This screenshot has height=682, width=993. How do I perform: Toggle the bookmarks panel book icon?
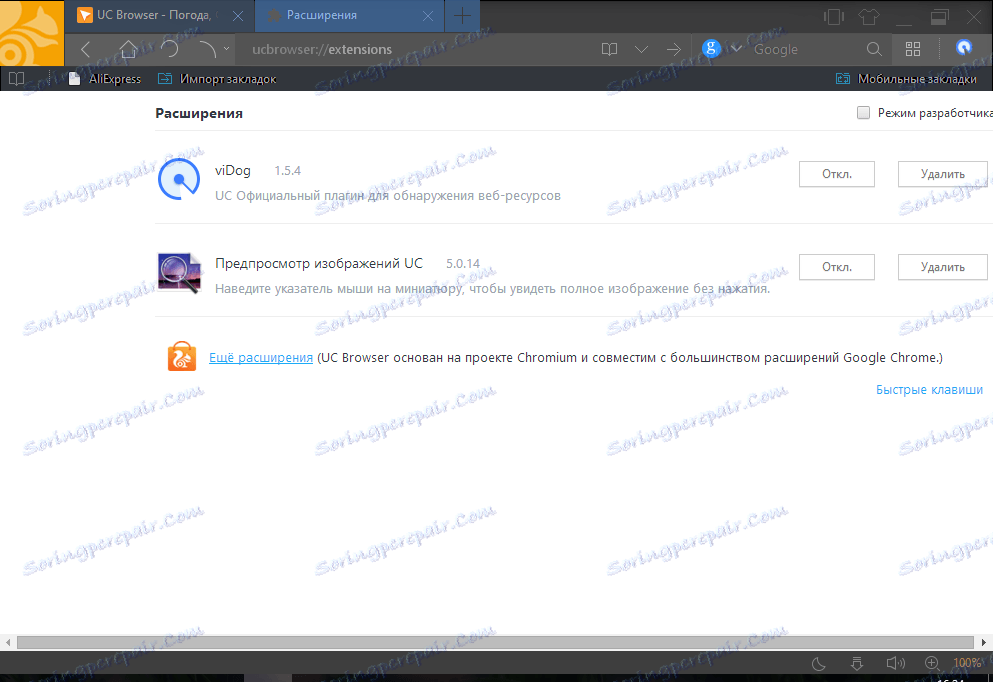16,79
